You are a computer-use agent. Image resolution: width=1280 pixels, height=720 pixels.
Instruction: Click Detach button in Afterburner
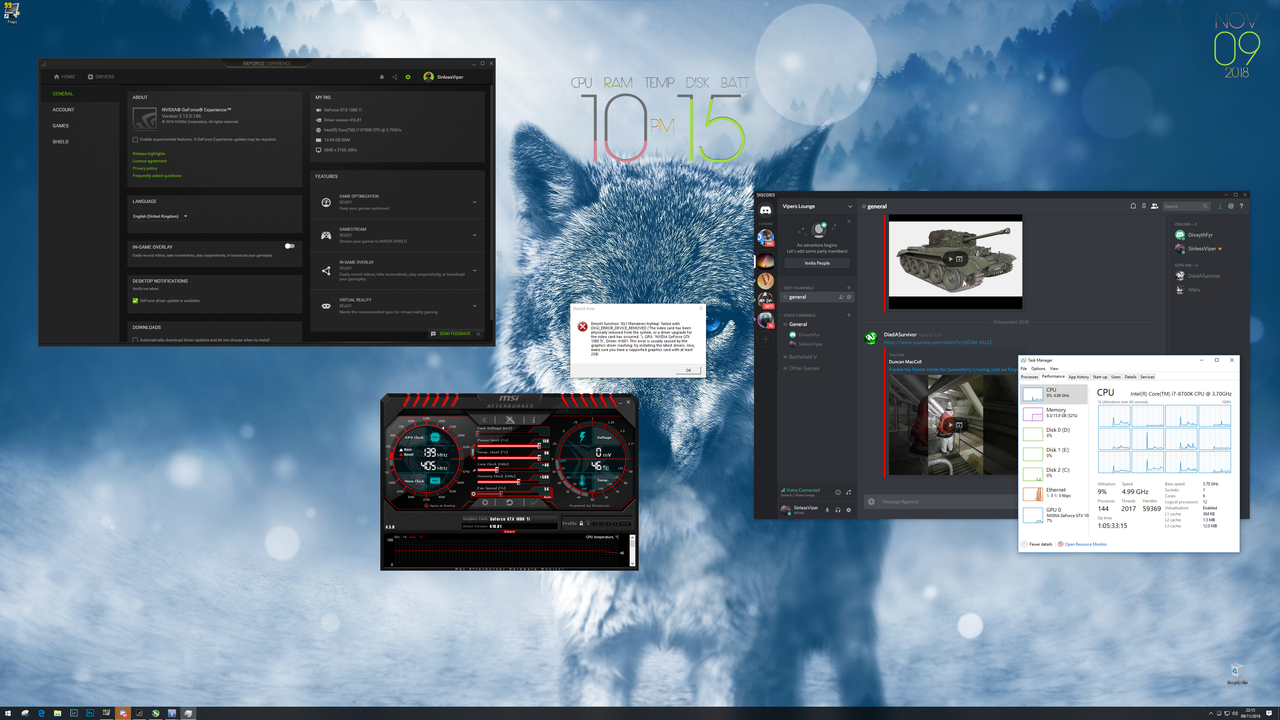509,531
